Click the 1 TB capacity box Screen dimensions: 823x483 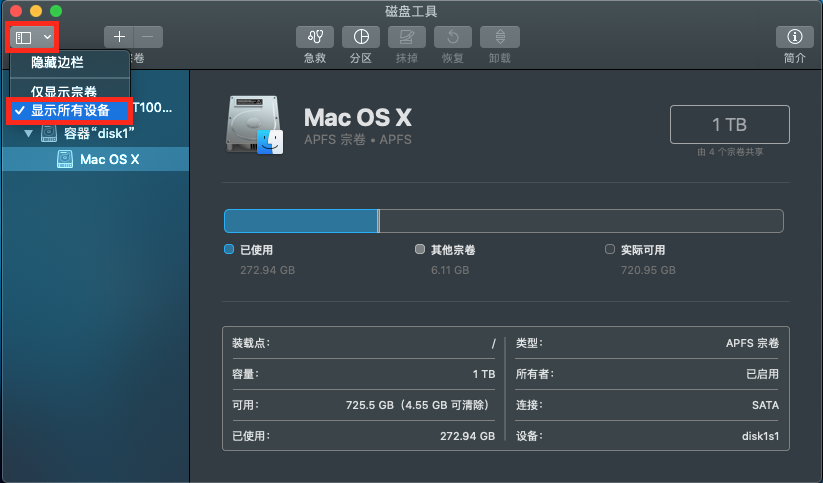(x=729, y=125)
